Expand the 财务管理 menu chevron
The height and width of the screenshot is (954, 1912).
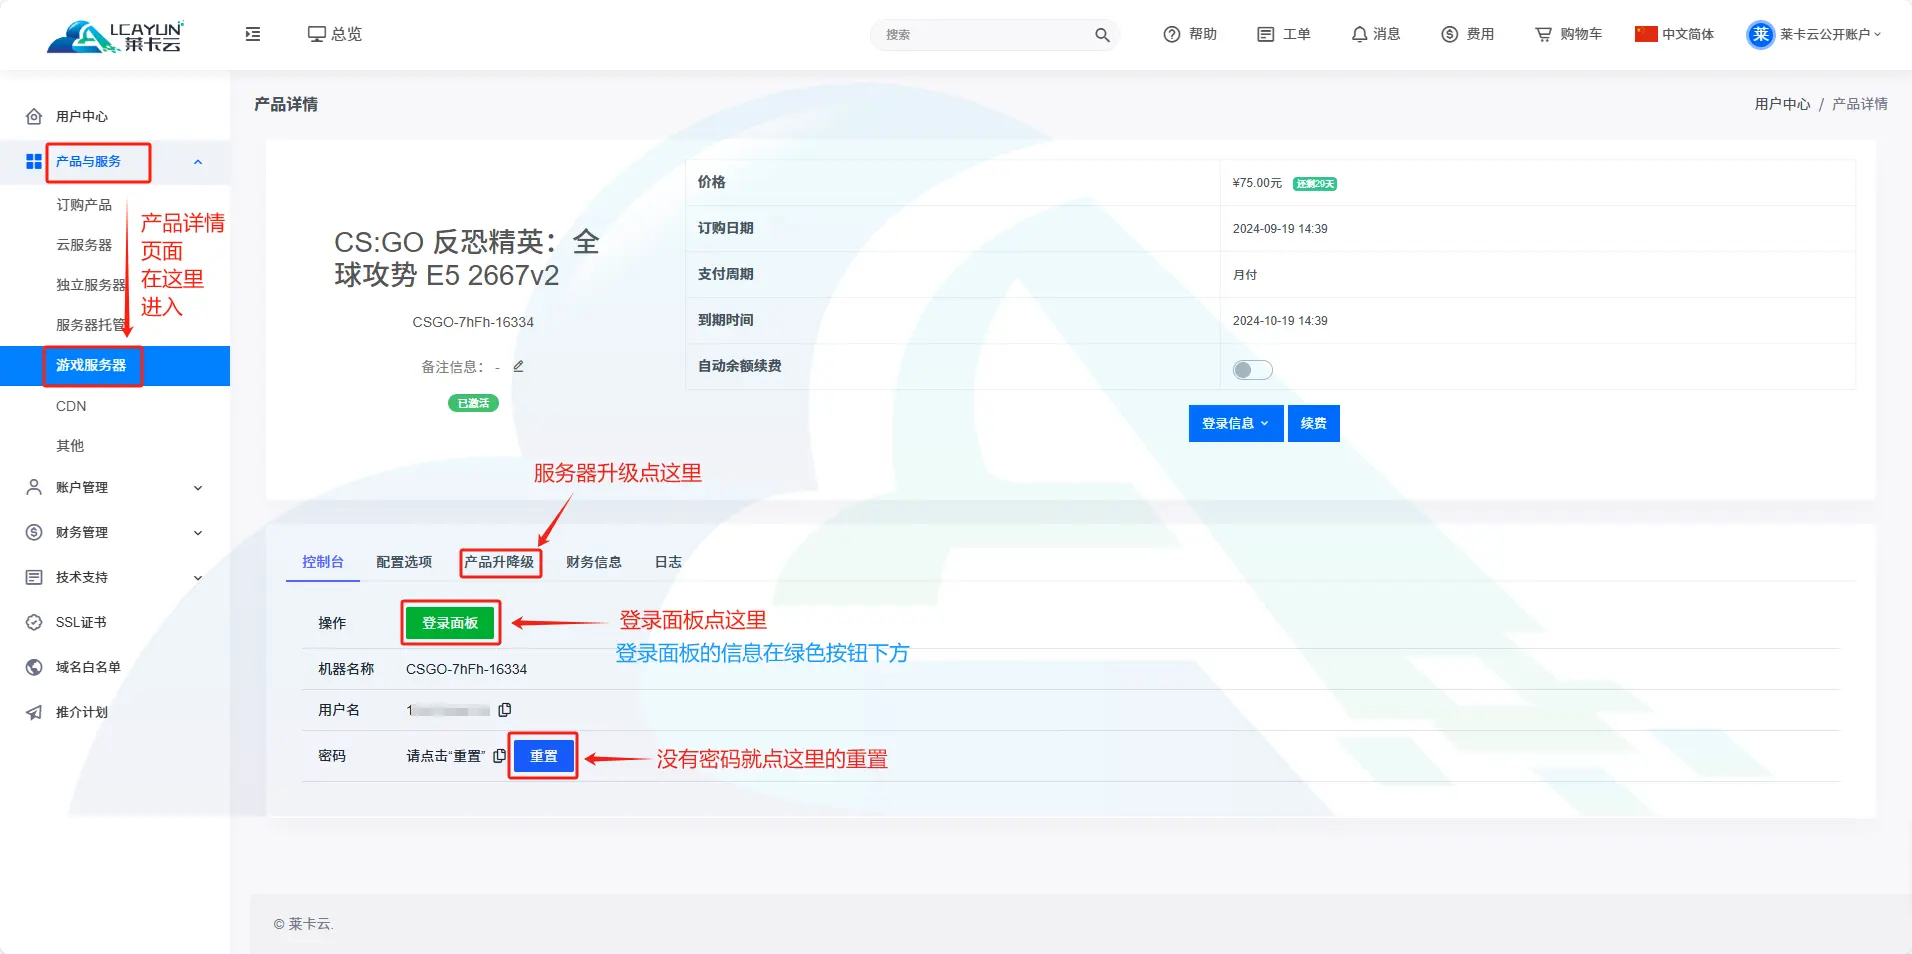198,533
